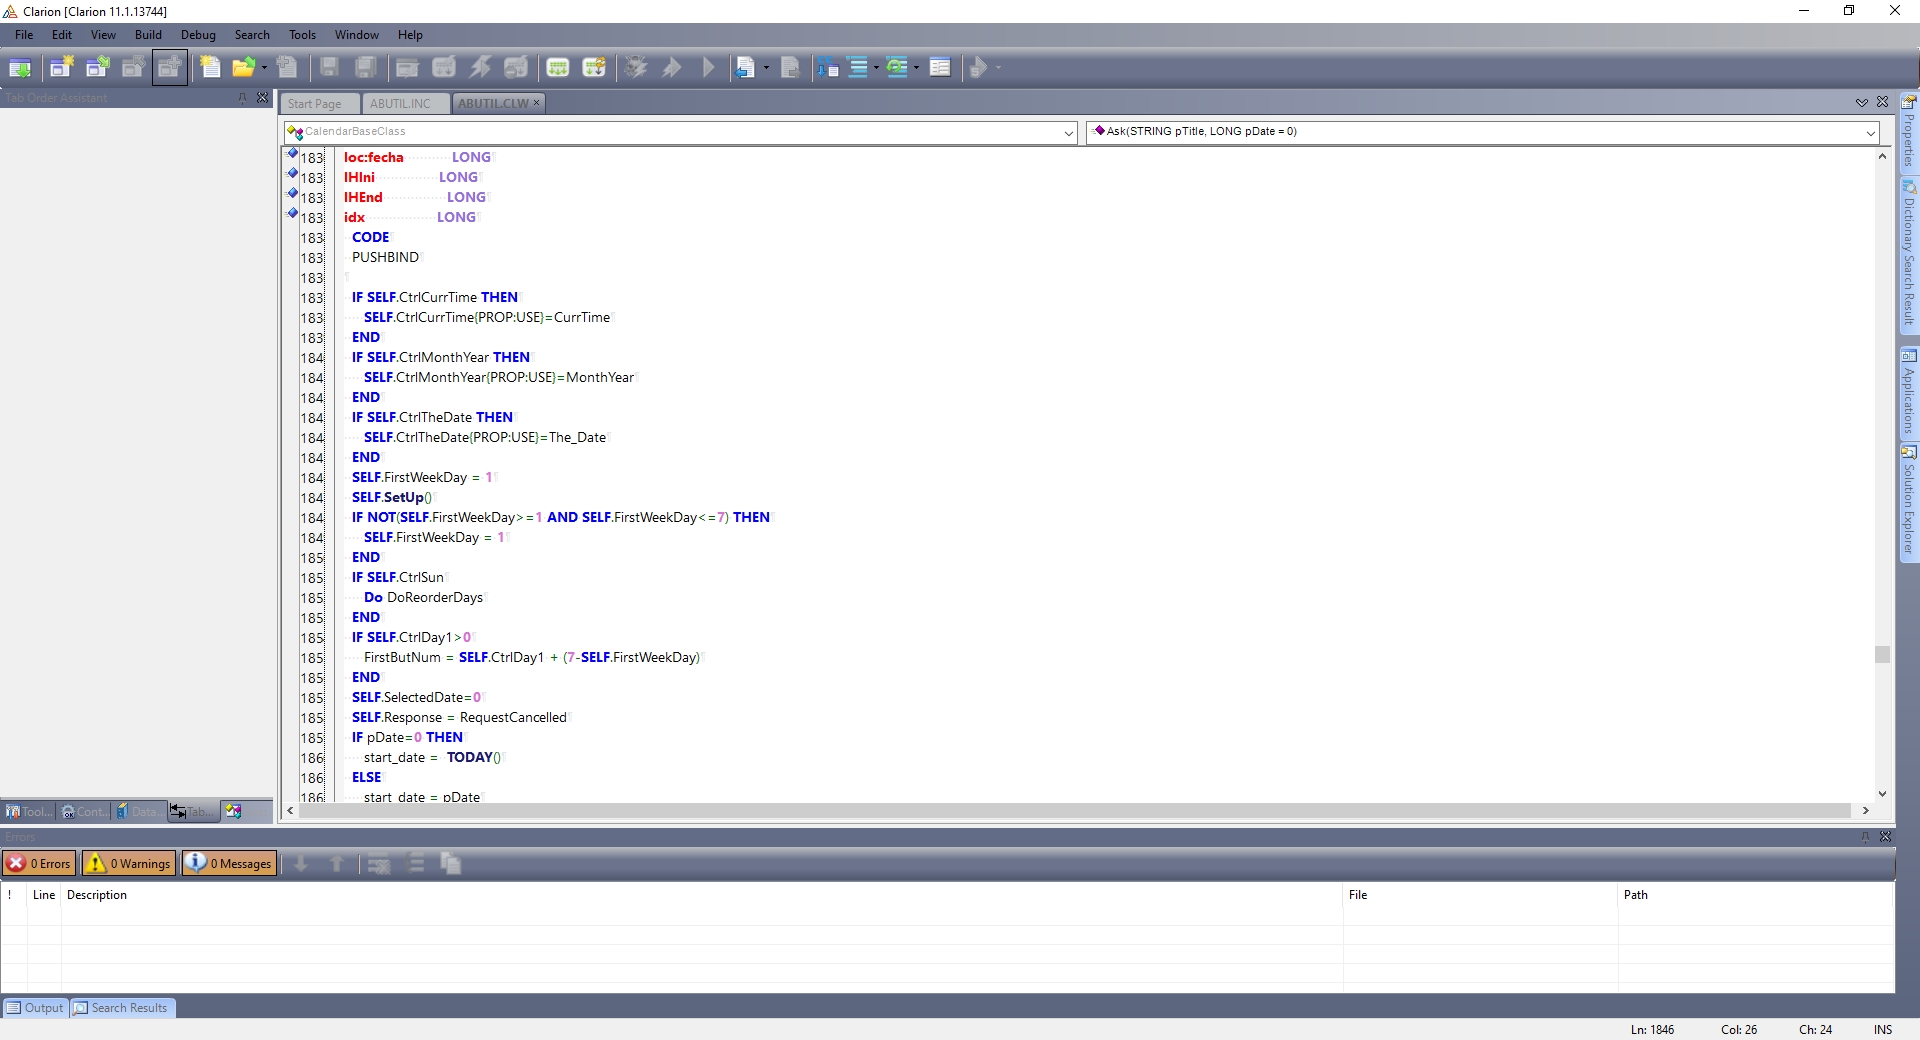1920x1040 pixels.
Task: Click the Open folder toolbar icon
Action: pyautogui.click(x=242, y=68)
